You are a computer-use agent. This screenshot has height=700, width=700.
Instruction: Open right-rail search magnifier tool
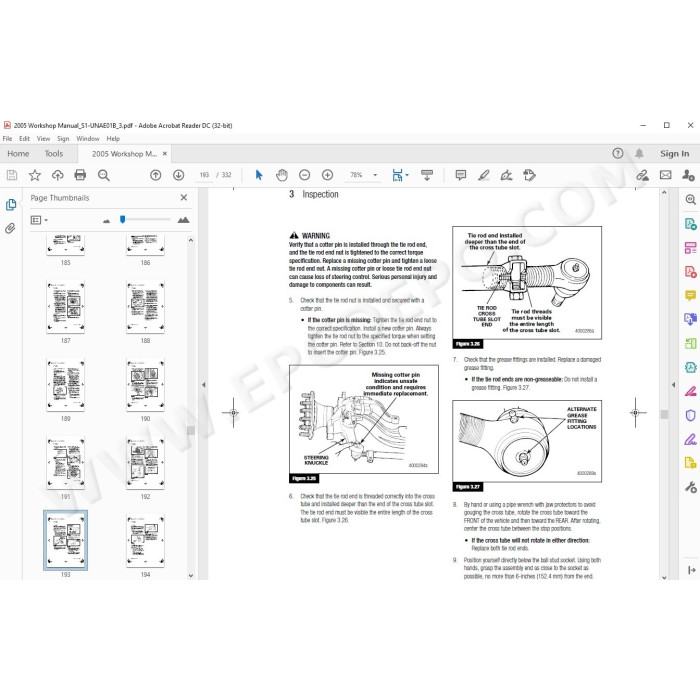[x=690, y=200]
